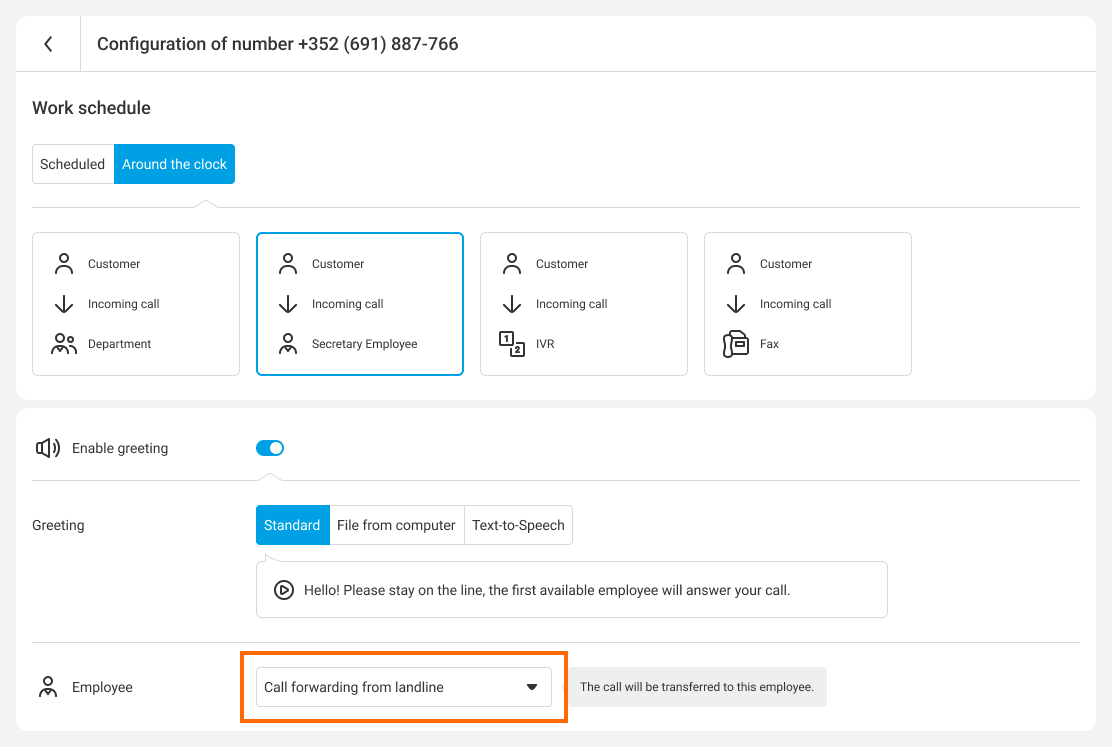Click the speaker icon beside Enable greeting
This screenshot has height=747, width=1112.
coord(48,448)
